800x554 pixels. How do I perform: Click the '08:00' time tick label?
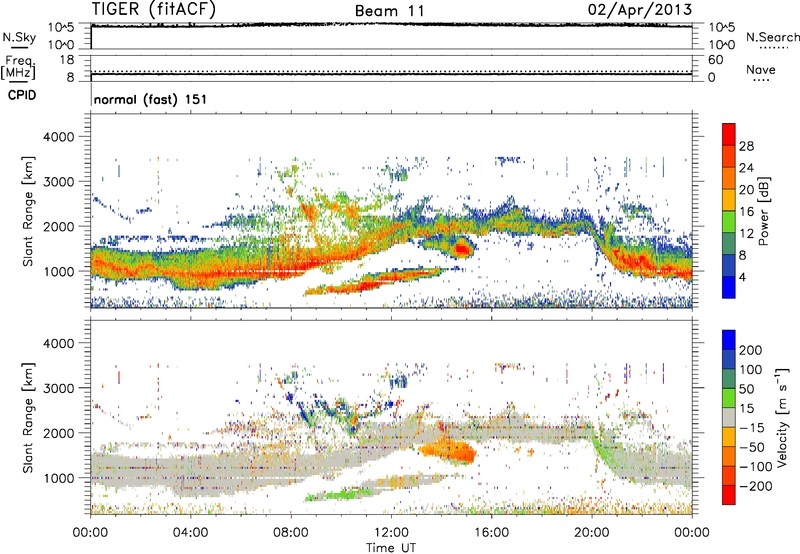click(x=291, y=533)
